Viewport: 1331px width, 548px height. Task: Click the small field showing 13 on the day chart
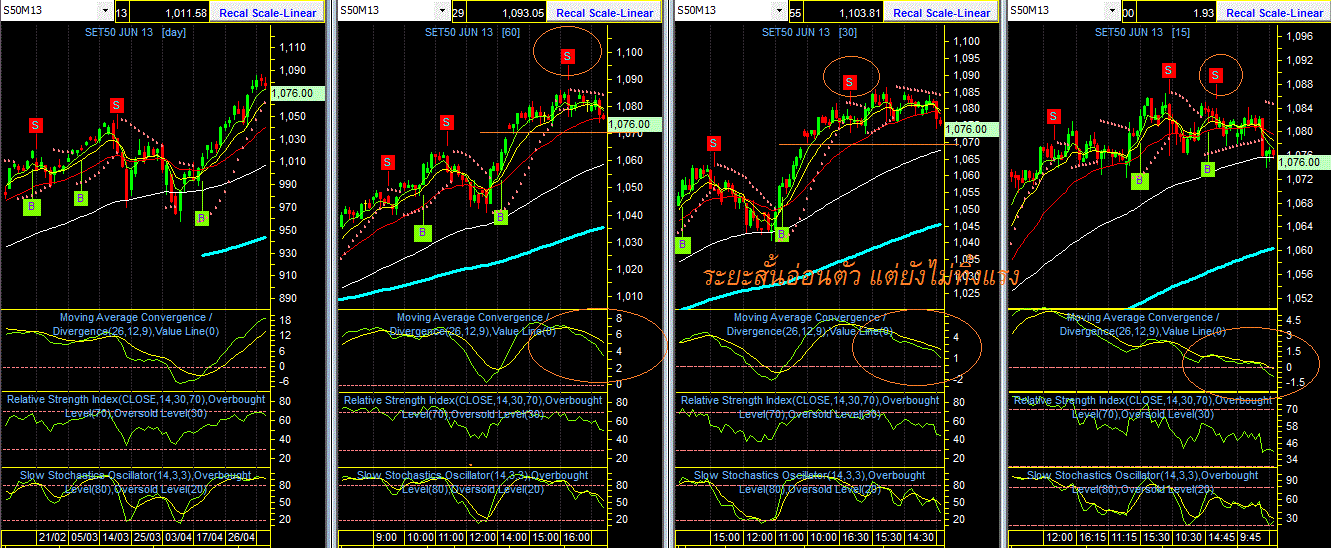(123, 12)
